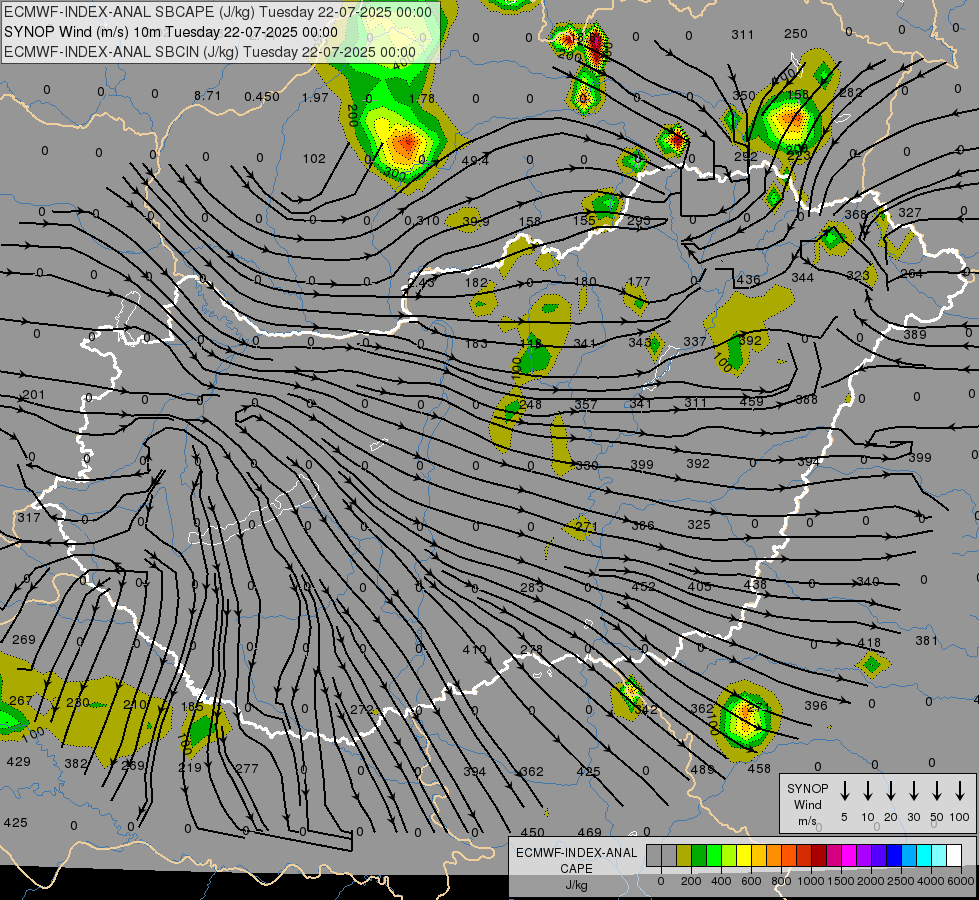
Task: Click the 1500 tick in CAPE legend
Action: [840, 881]
